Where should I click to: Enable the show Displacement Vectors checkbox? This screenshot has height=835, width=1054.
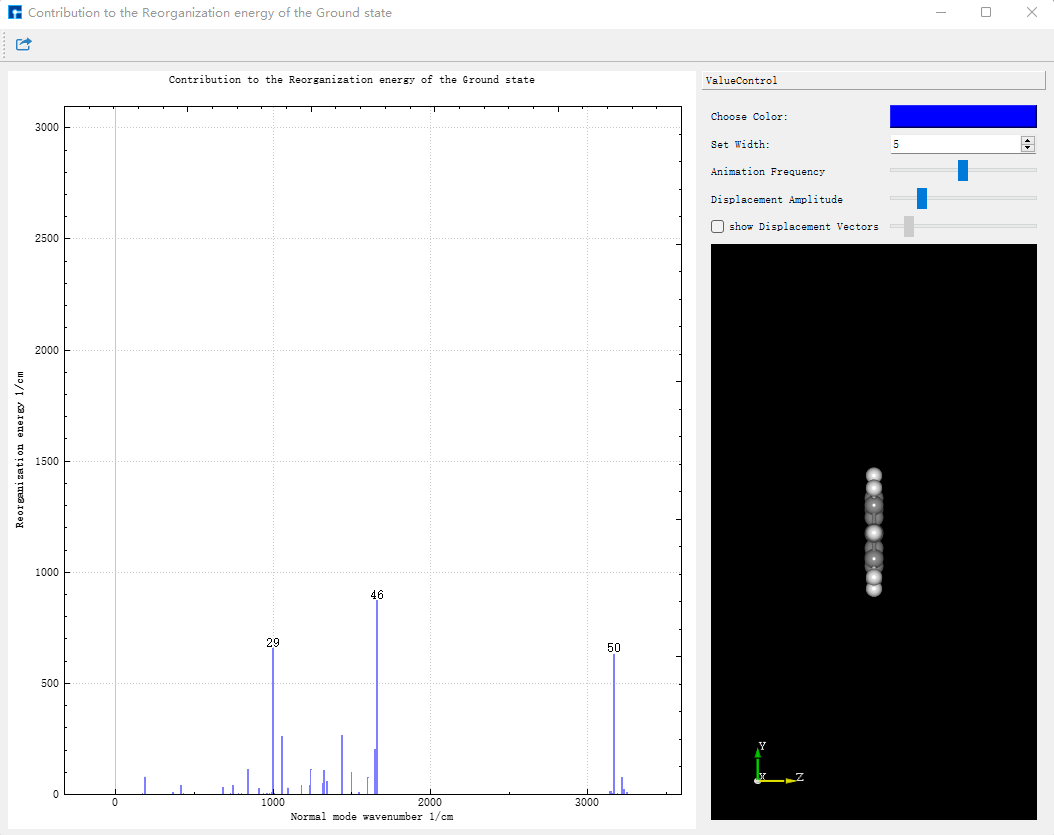(717, 227)
